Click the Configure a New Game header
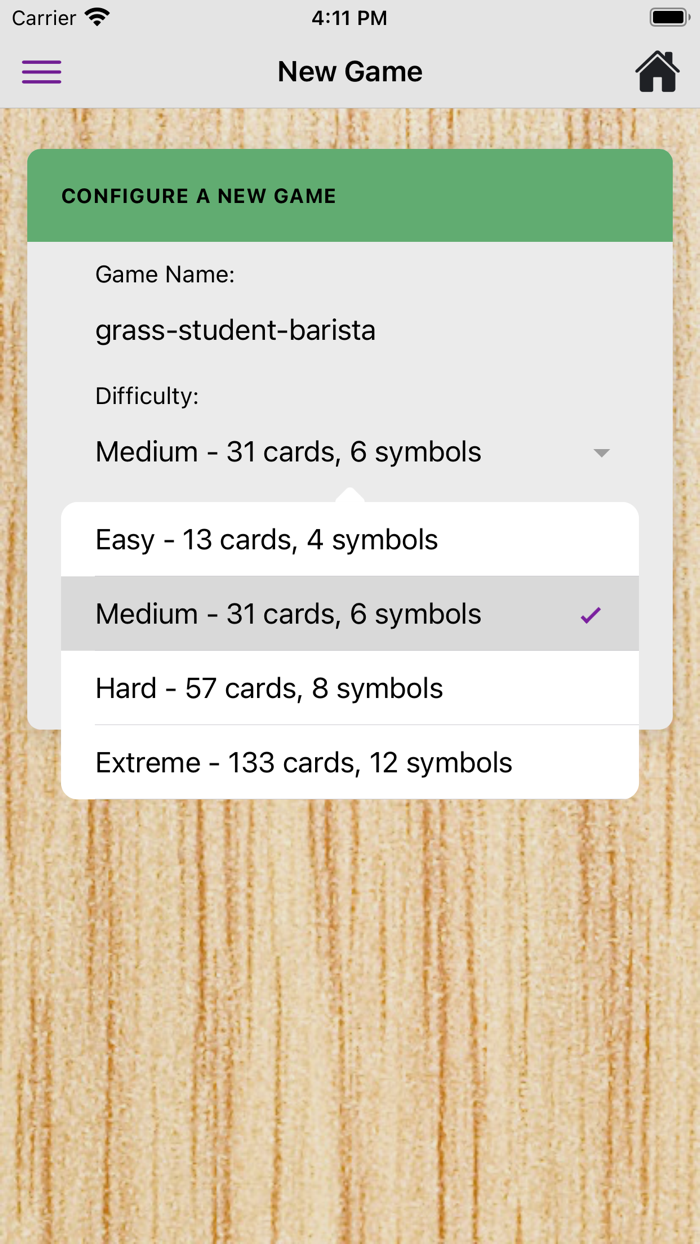This screenshot has height=1244, width=700. tap(199, 196)
